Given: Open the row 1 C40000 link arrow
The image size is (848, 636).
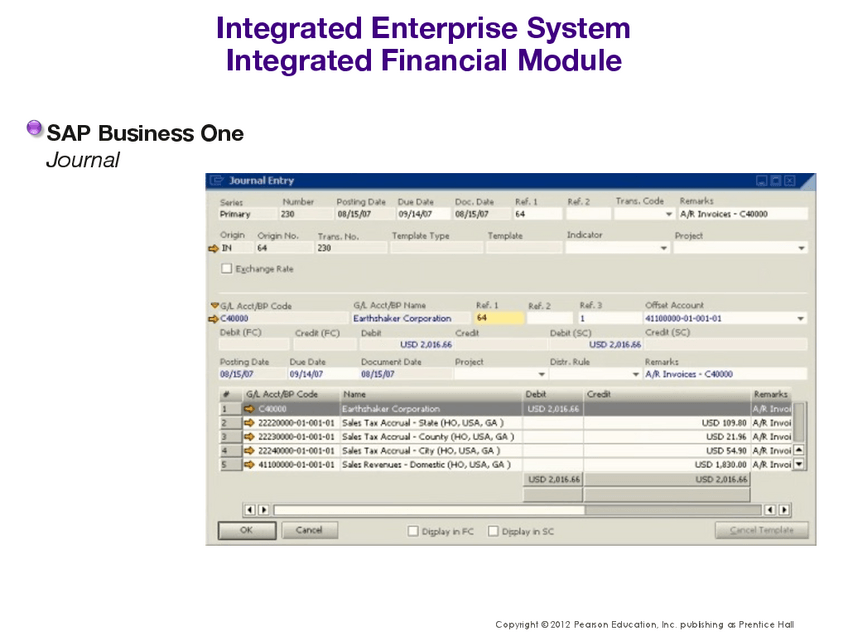Looking at the screenshot, I should pyautogui.click(x=249, y=409).
